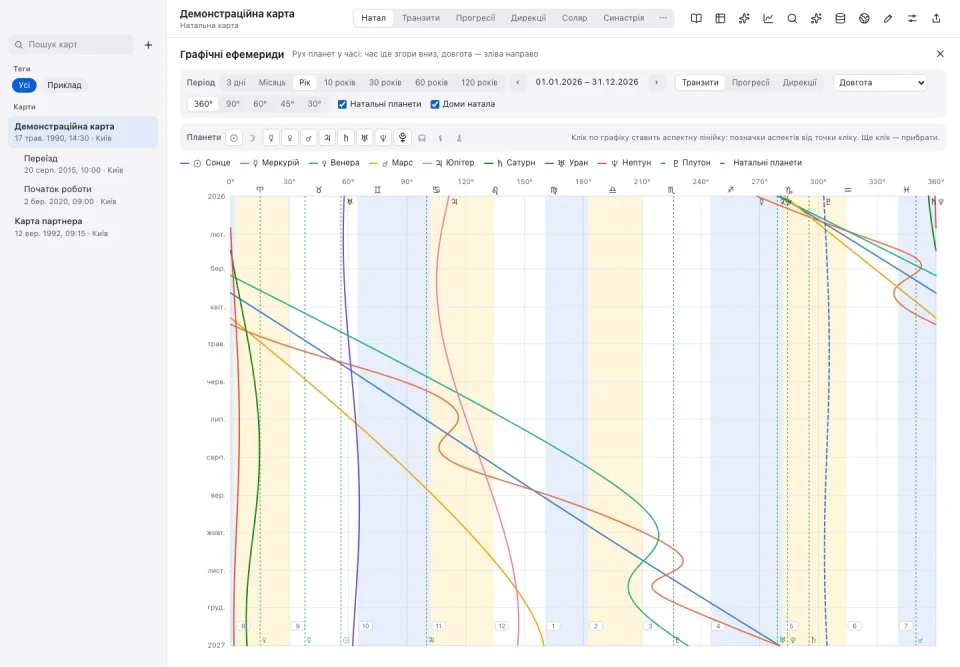Switch to the Дирекції top tab
Viewport: 960px width, 667px height.
tap(528, 18)
